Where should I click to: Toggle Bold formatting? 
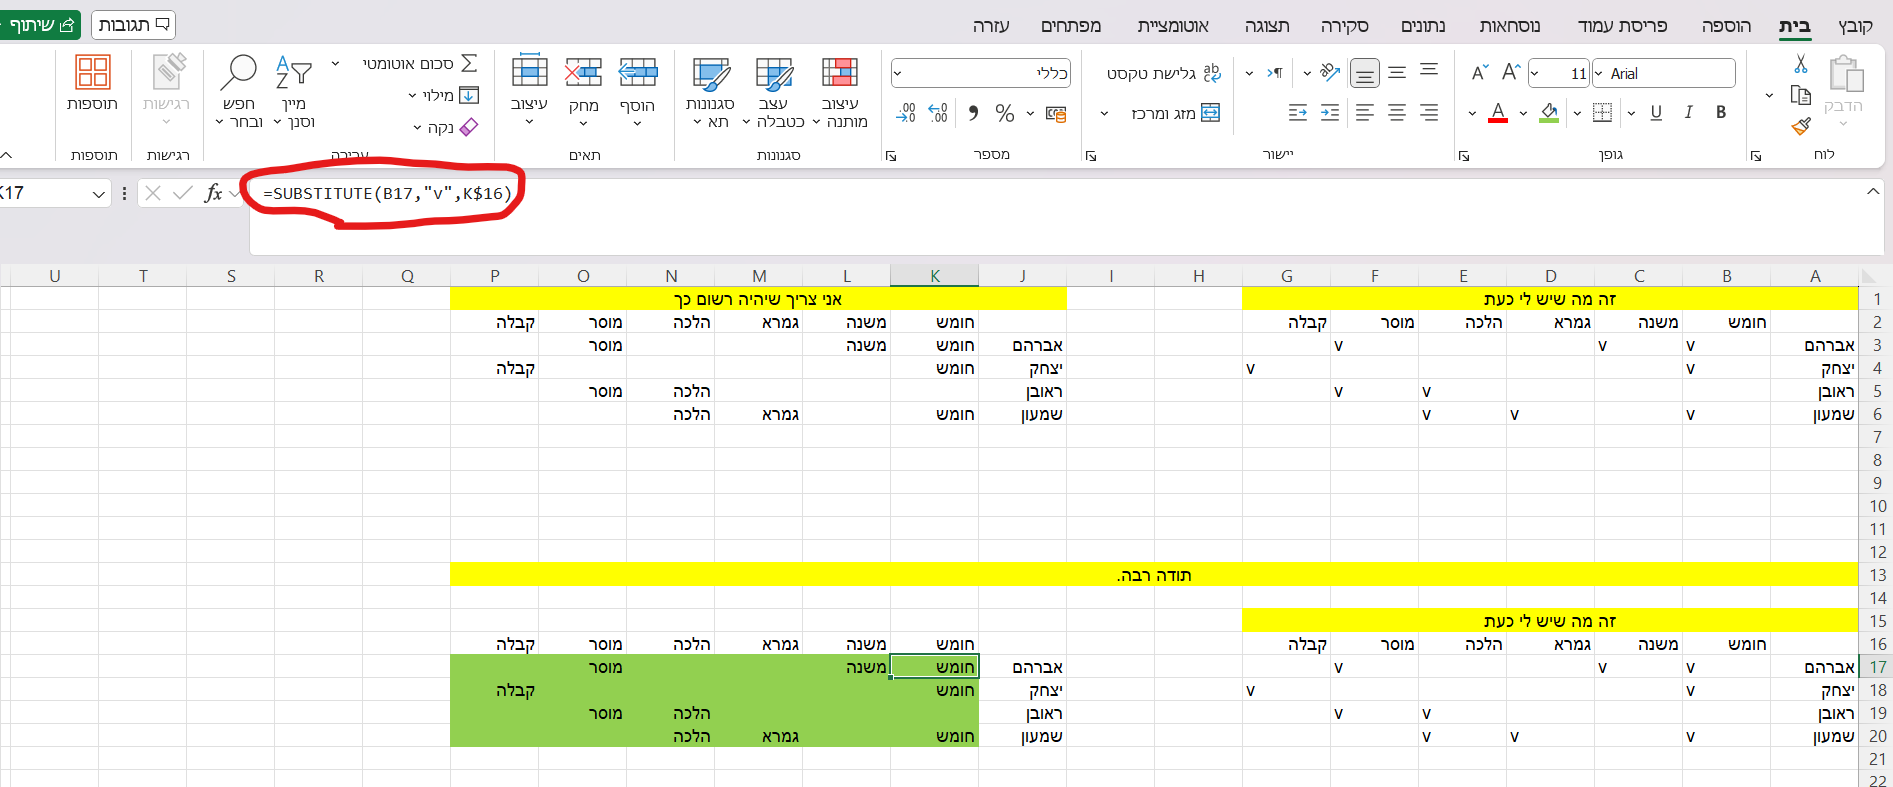[x=1721, y=112]
